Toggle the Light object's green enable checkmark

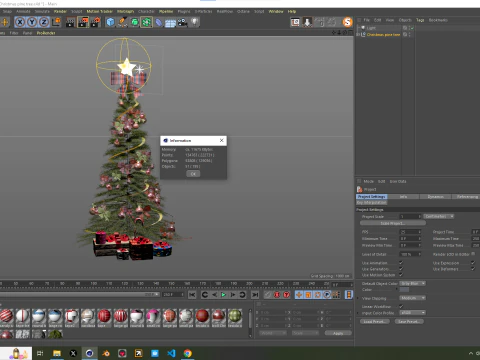click(412, 28)
